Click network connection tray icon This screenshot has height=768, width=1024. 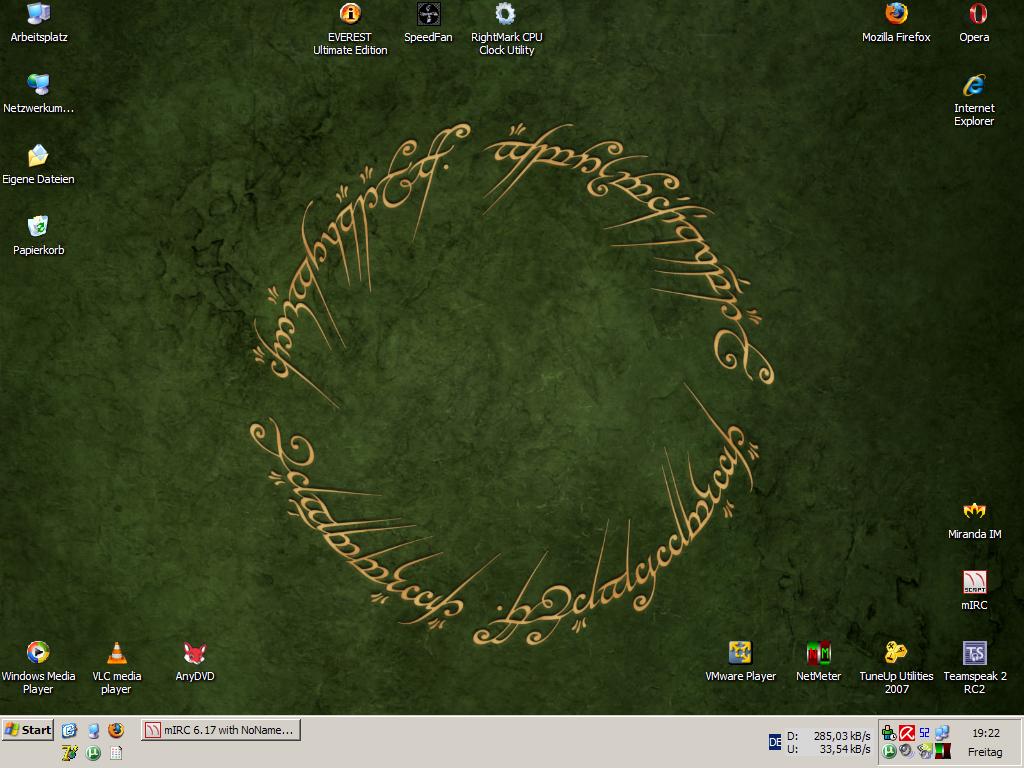click(x=942, y=733)
